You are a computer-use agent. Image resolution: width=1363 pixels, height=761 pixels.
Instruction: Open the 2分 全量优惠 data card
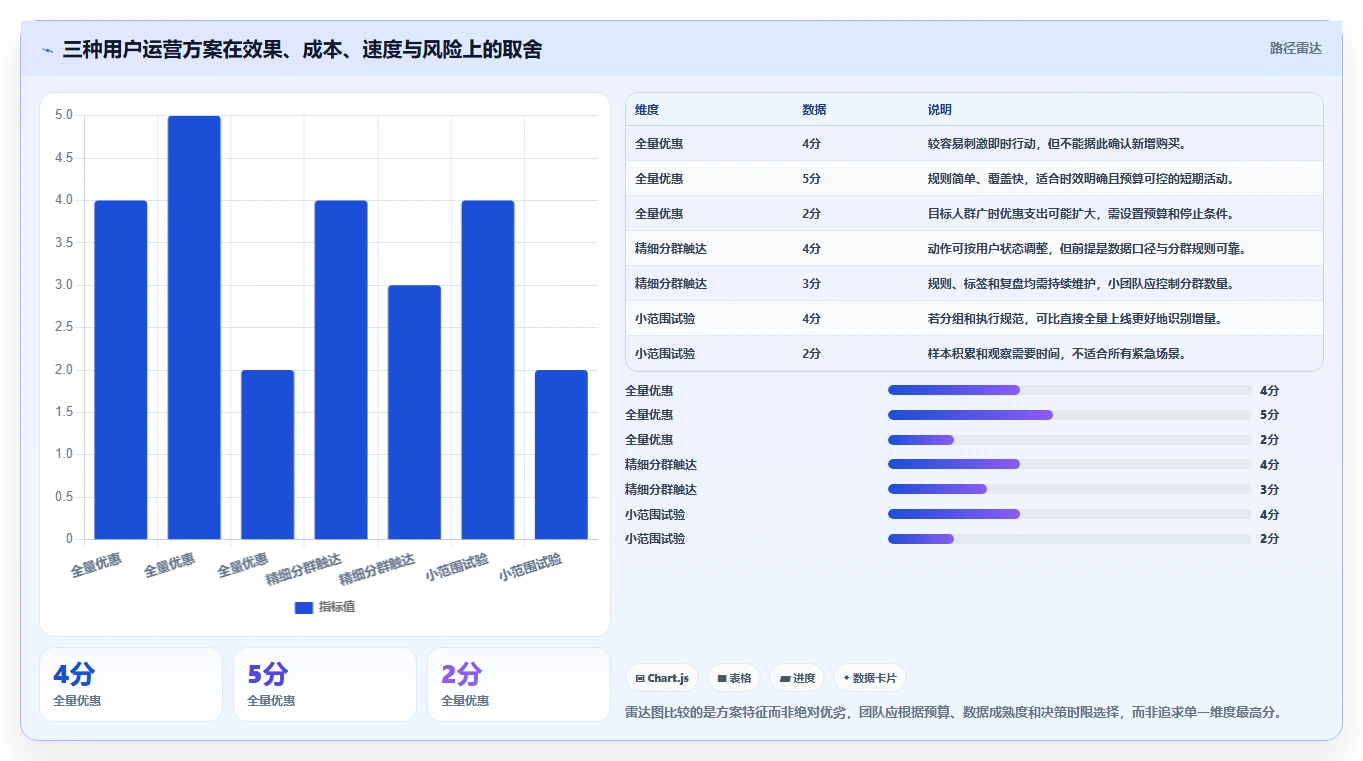[x=519, y=684]
